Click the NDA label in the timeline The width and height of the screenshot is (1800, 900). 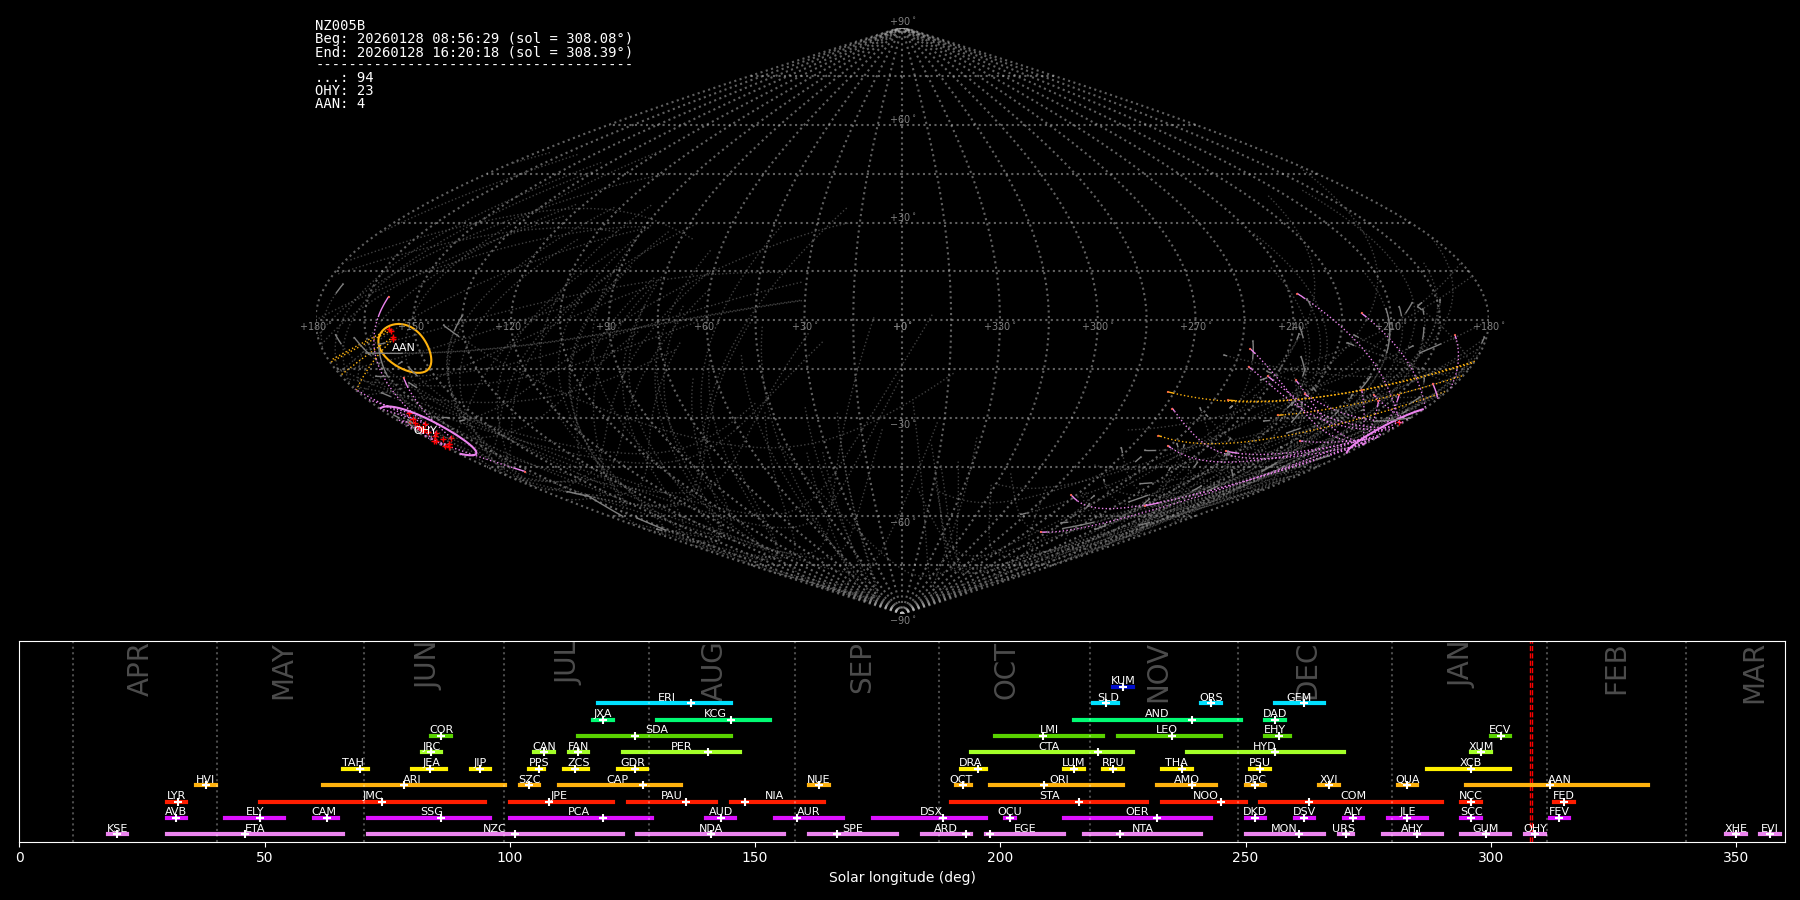coord(710,829)
